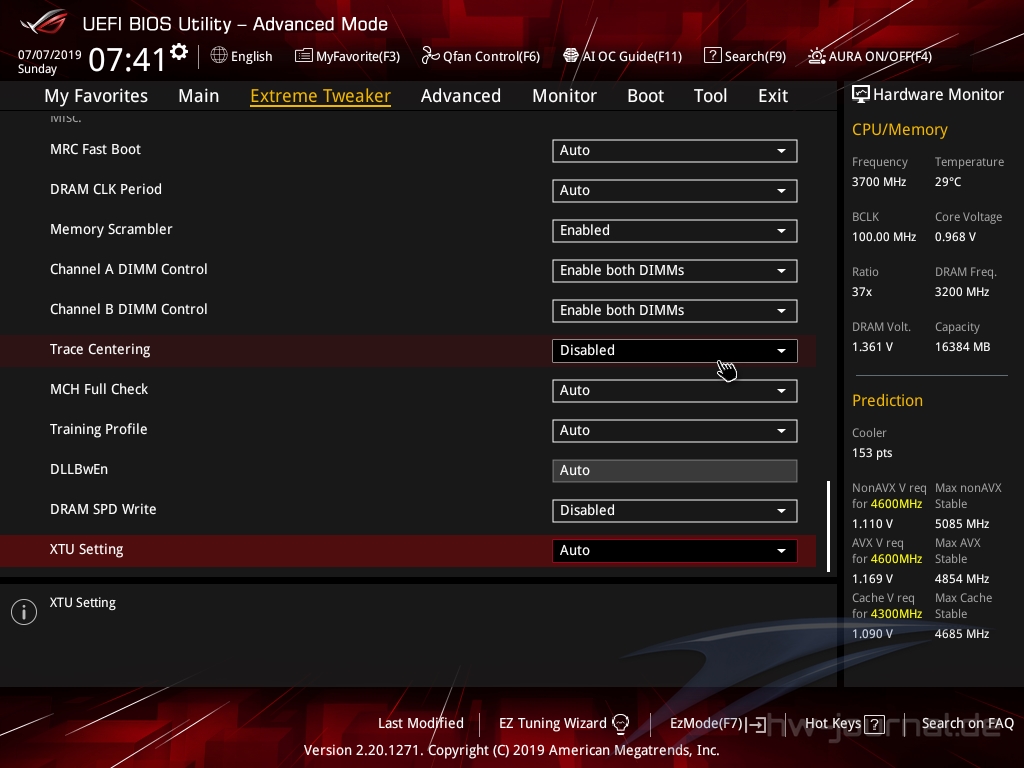Expand Memory Scrambler dropdown

pos(675,231)
